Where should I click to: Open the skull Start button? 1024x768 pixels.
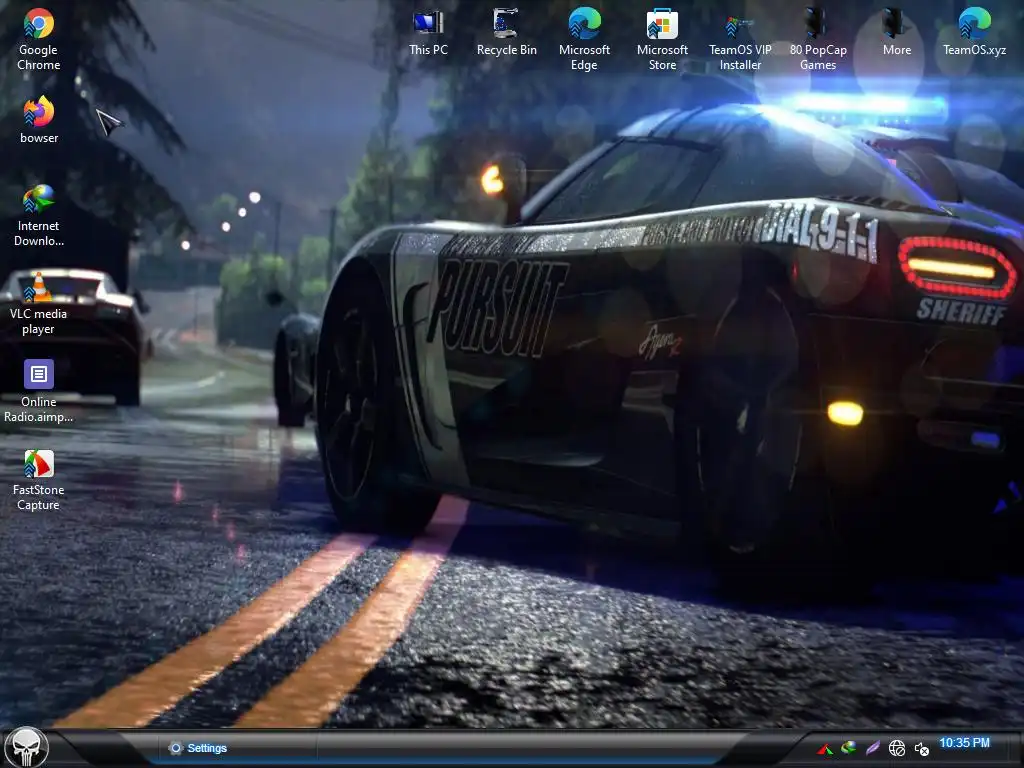[x=26, y=748]
